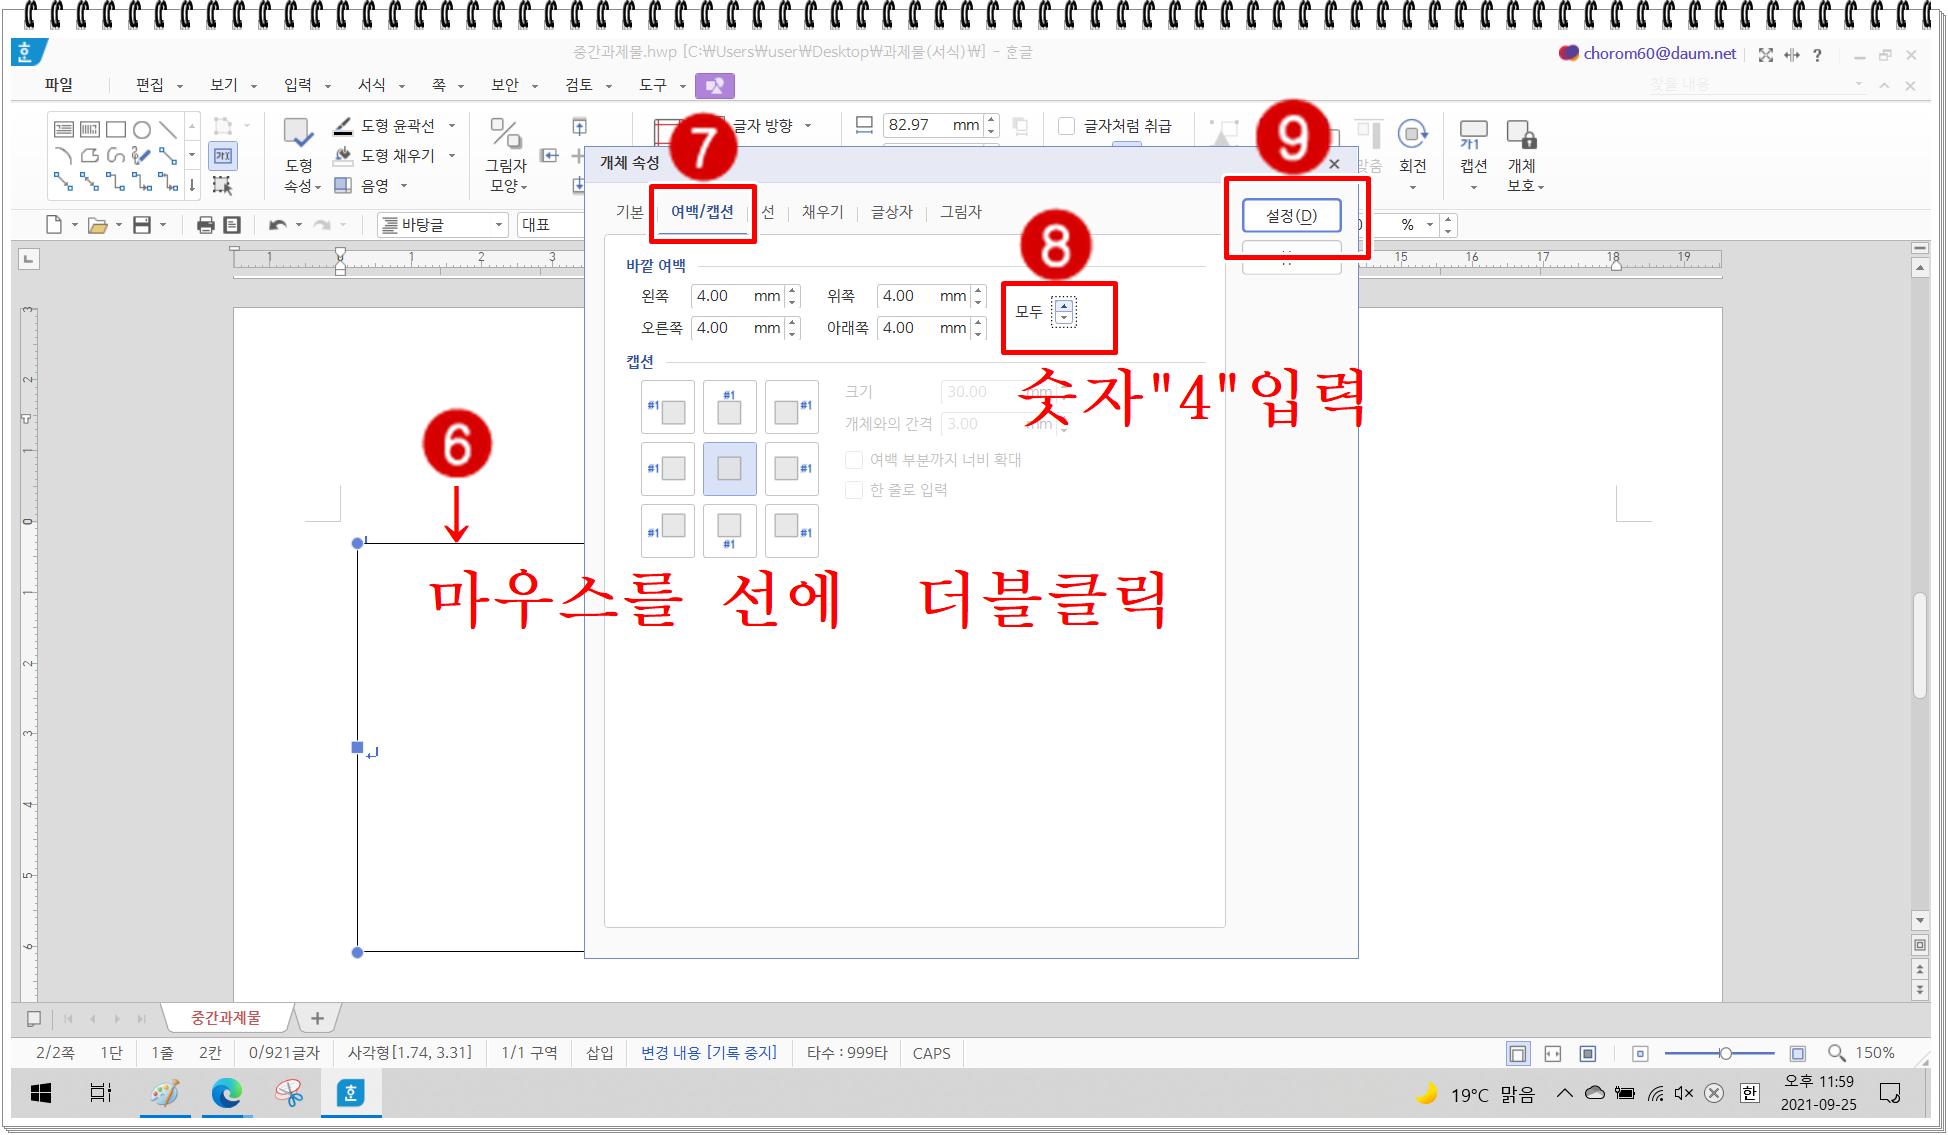Click the zoom magnifier icon in status bar
The height and width of the screenshot is (1135, 1948).
tap(1836, 1053)
